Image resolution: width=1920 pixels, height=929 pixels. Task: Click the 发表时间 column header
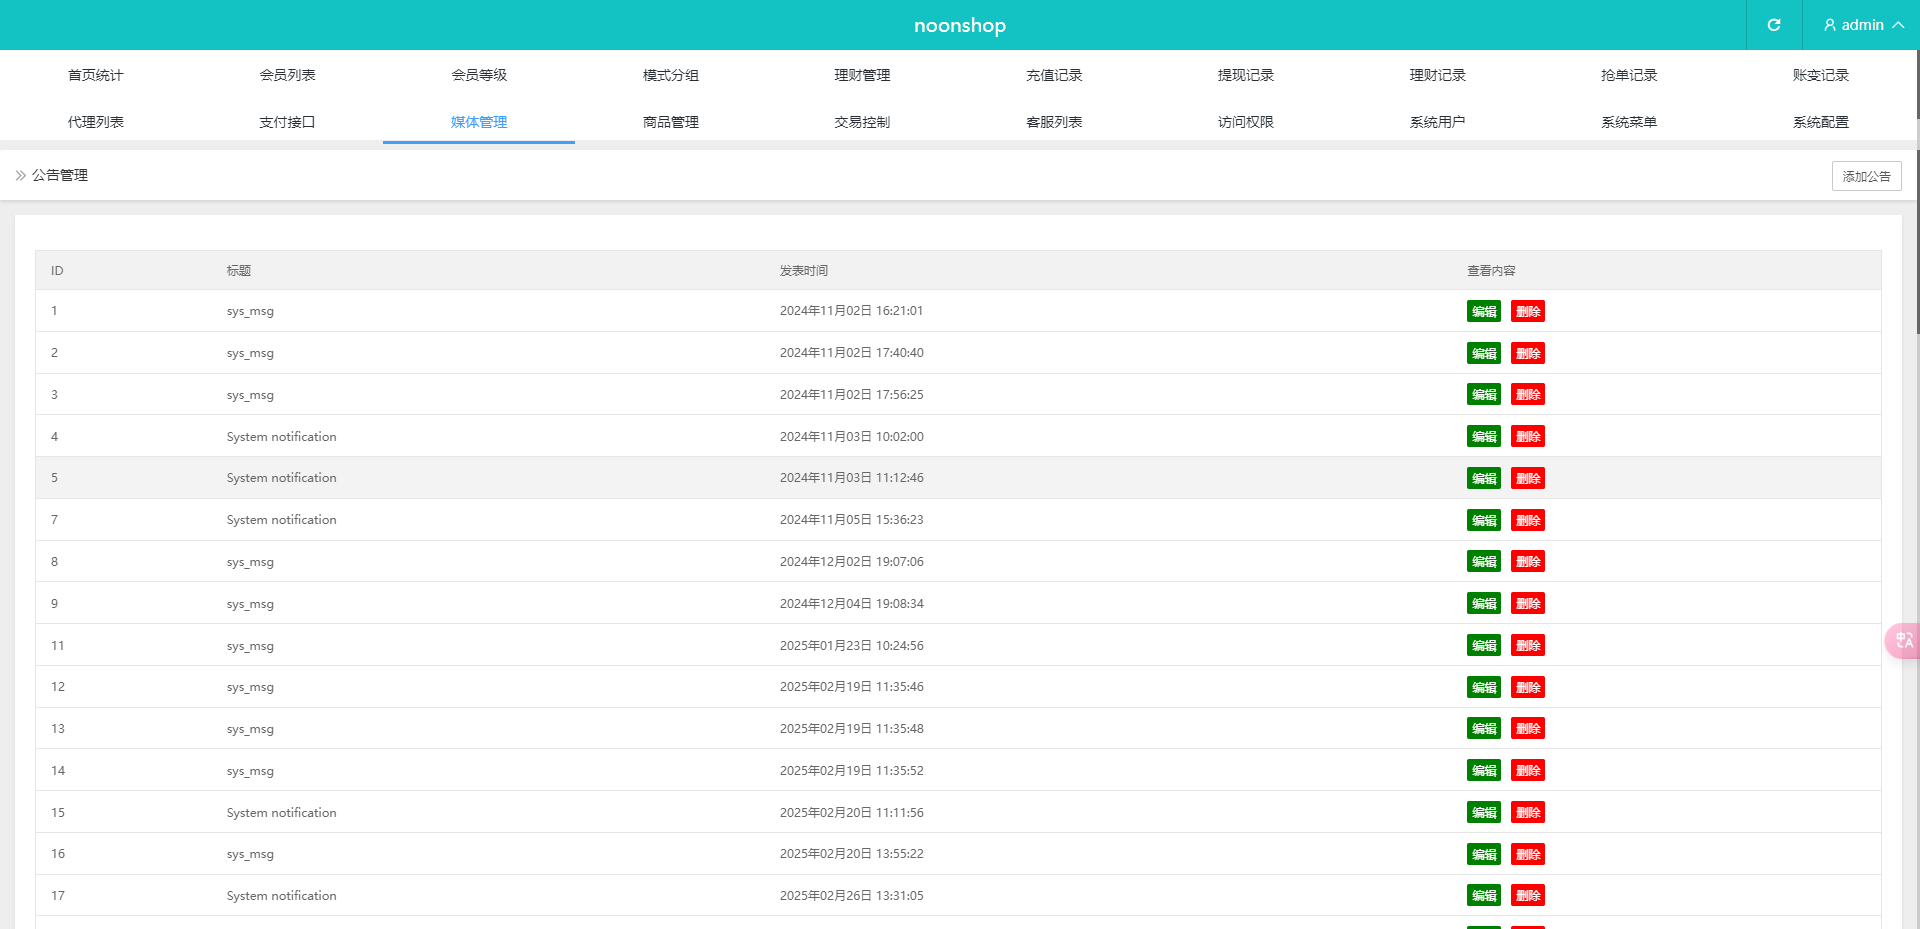click(x=804, y=271)
